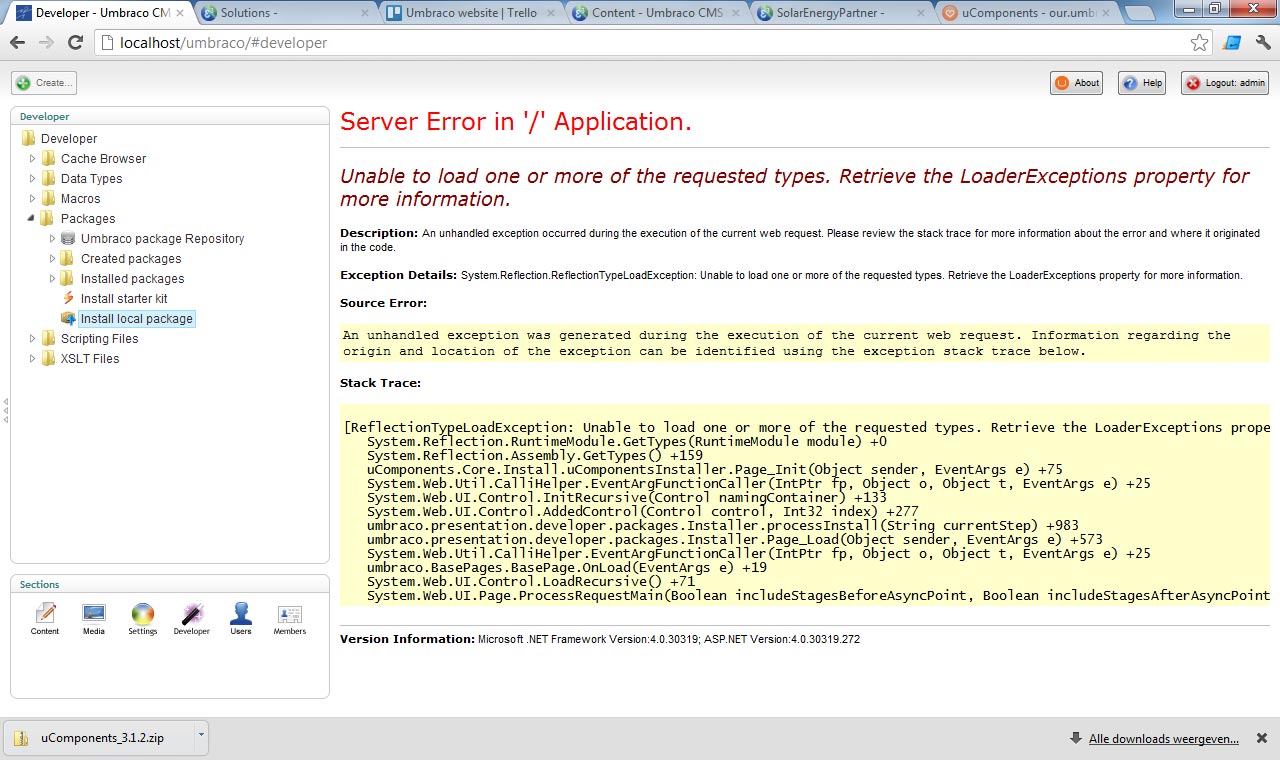Select Umbraco package Repository tree item
The image size is (1280, 760).
tap(162, 239)
